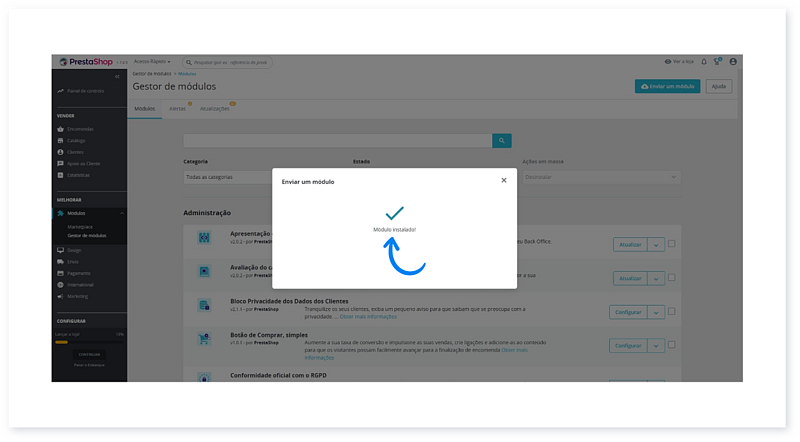The image size is (800, 442).
Task: Open the user profile avatar icon
Action: 733,62
